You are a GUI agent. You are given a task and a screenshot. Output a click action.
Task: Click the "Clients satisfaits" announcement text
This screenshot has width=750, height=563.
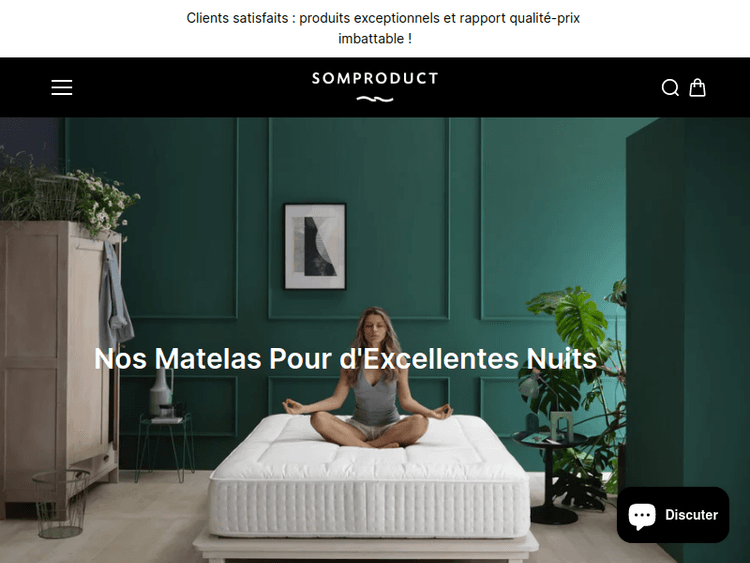[x=237, y=18]
